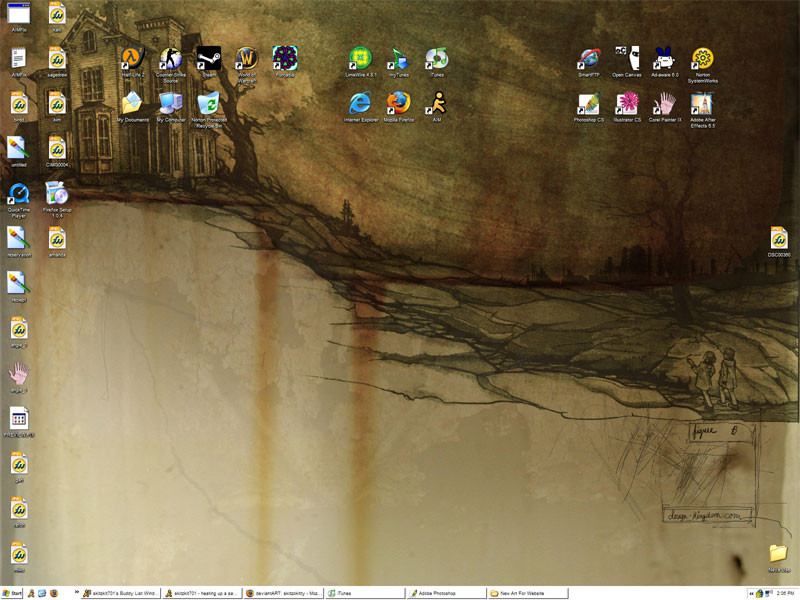The height and width of the screenshot is (600, 800).
Task: Click the Firefox quick launch icon
Action: [x=54, y=593]
